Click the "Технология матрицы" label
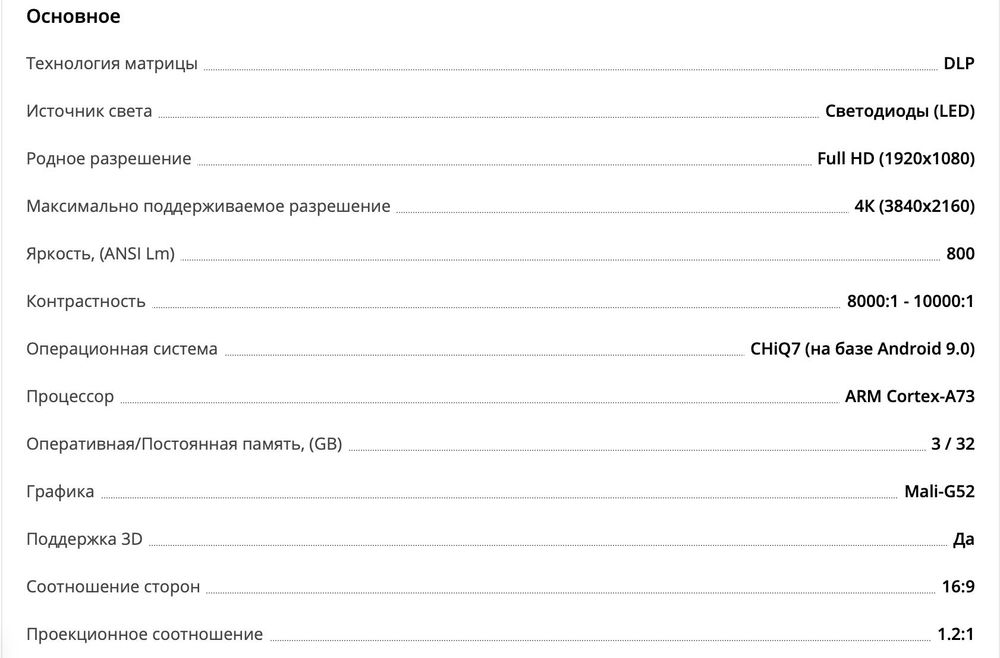Screen dimensions: 1000x658 [x=112, y=64]
